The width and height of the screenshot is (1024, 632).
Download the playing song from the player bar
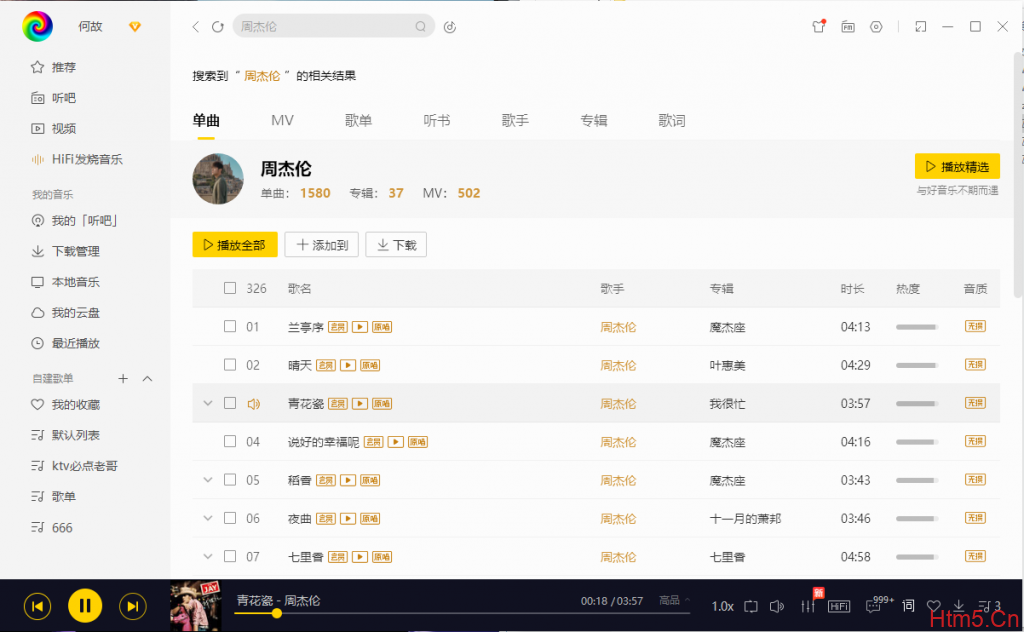click(x=959, y=606)
